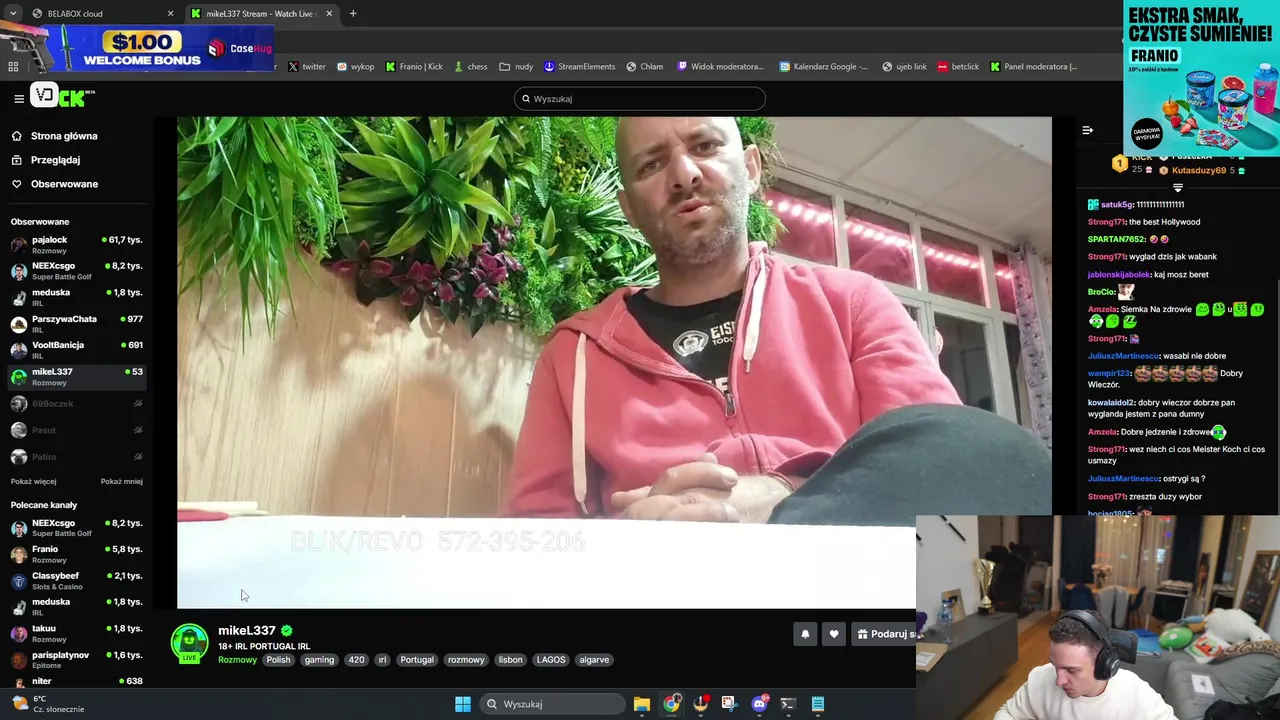Open browser apps grid icon
This screenshot has width=1280, height=720.
pyautogui.click(x=13, y=67)
